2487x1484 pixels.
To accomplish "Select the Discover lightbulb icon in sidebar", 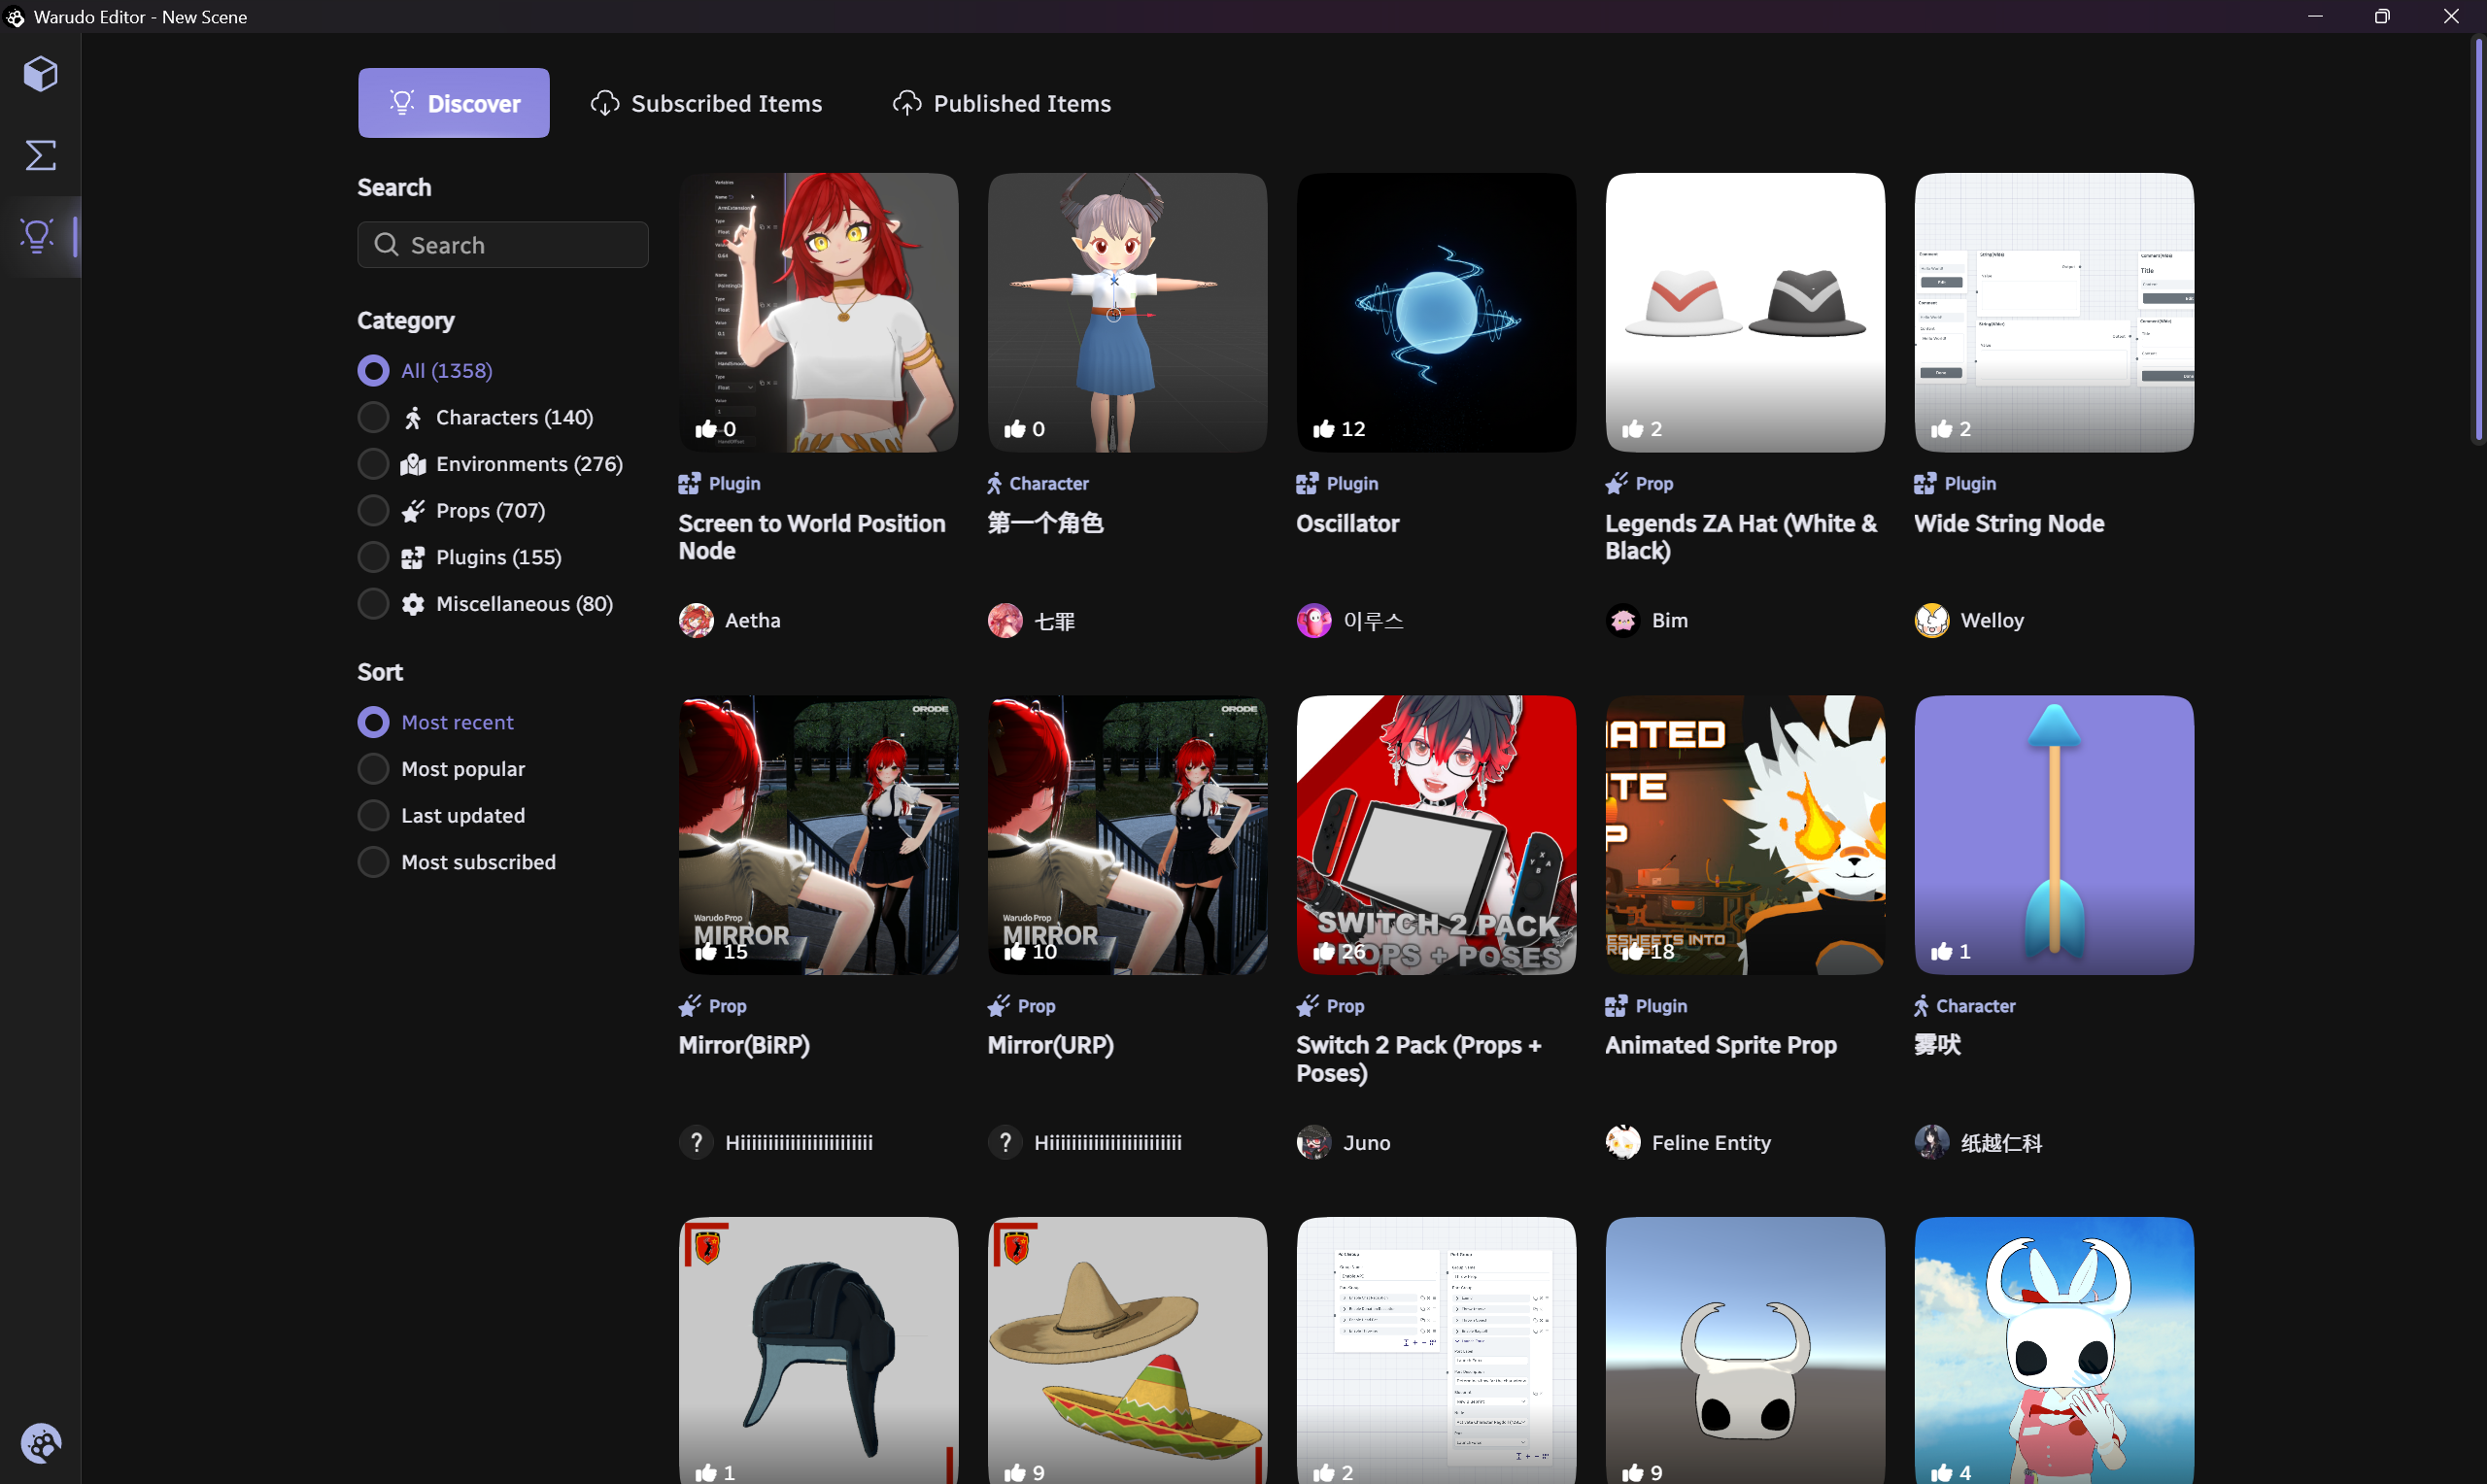I will pyautogui.click(x=38, y=236).
